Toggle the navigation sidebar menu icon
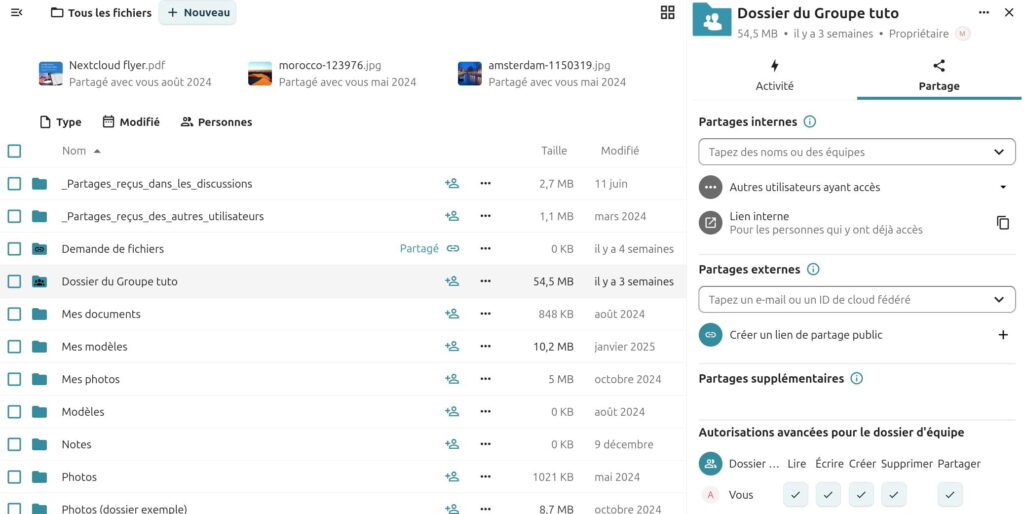The width and height of the screenshot is (1024, 514). [x=17, y=12]
